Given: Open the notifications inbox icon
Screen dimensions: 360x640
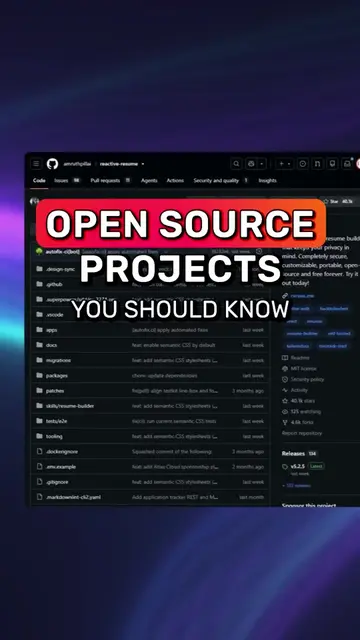Looking at the screenshot, I should (347, 164).
